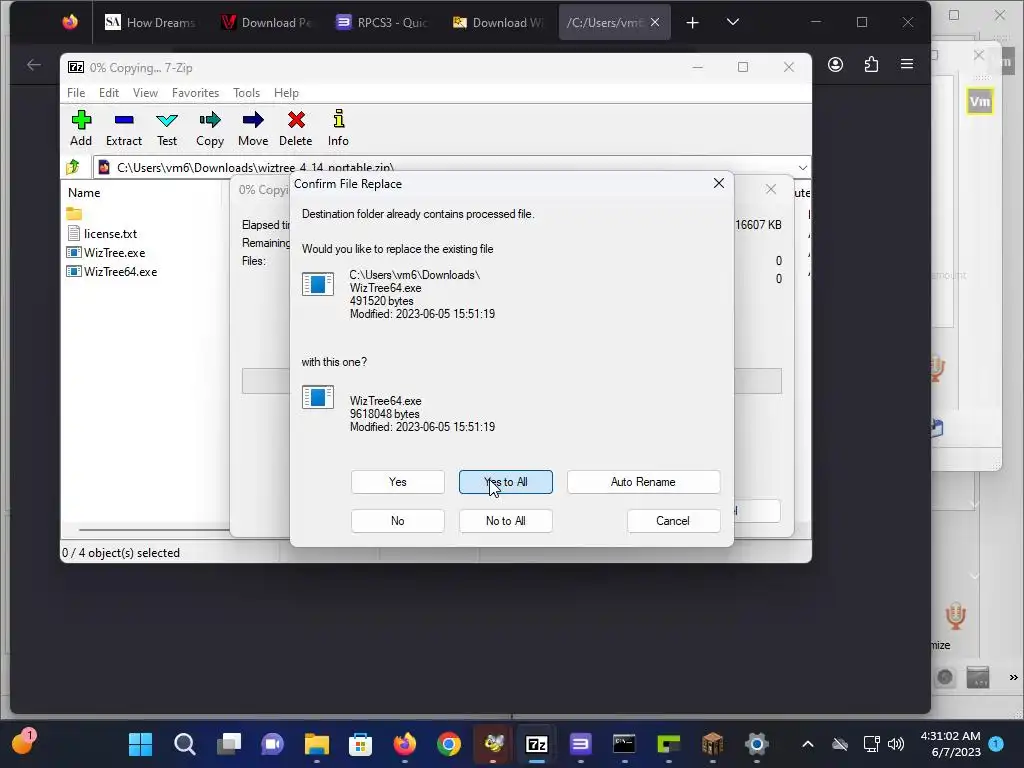The height and width of the screenshot is (768, 1024).
Task: Open the Firefox account icon
Action: point(835,64)
